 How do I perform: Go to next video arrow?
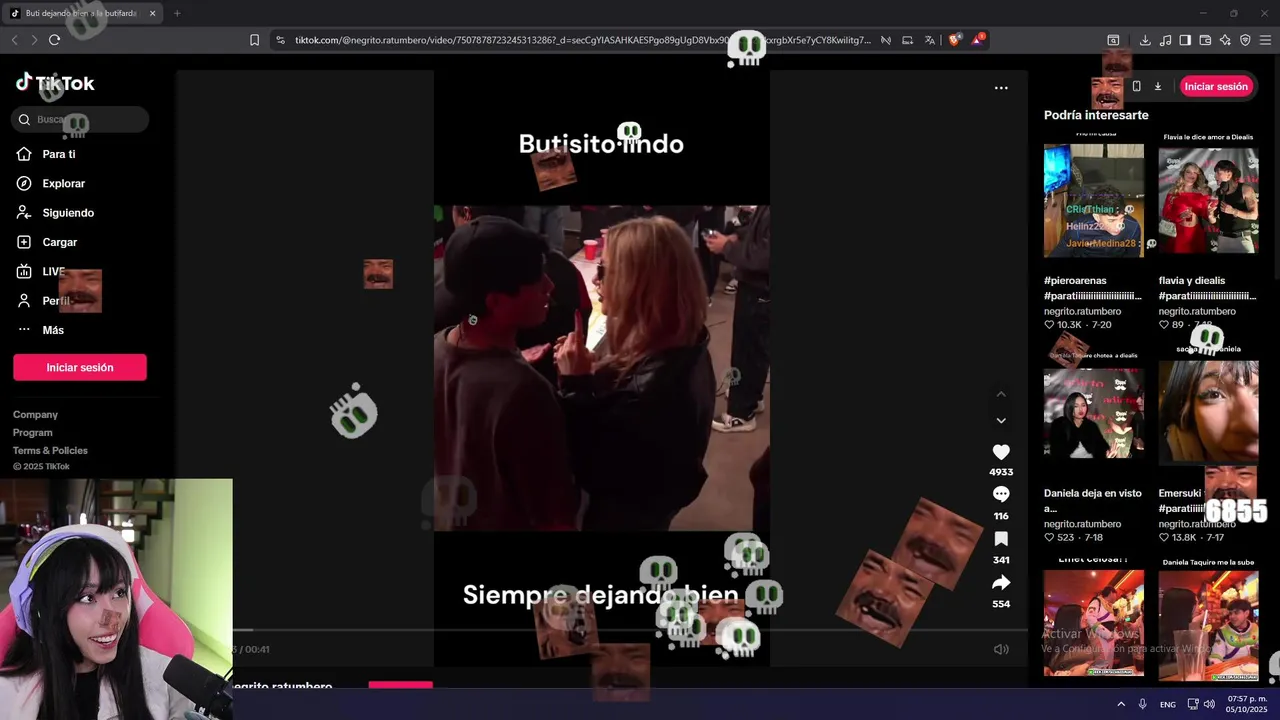click(1001, 420)
